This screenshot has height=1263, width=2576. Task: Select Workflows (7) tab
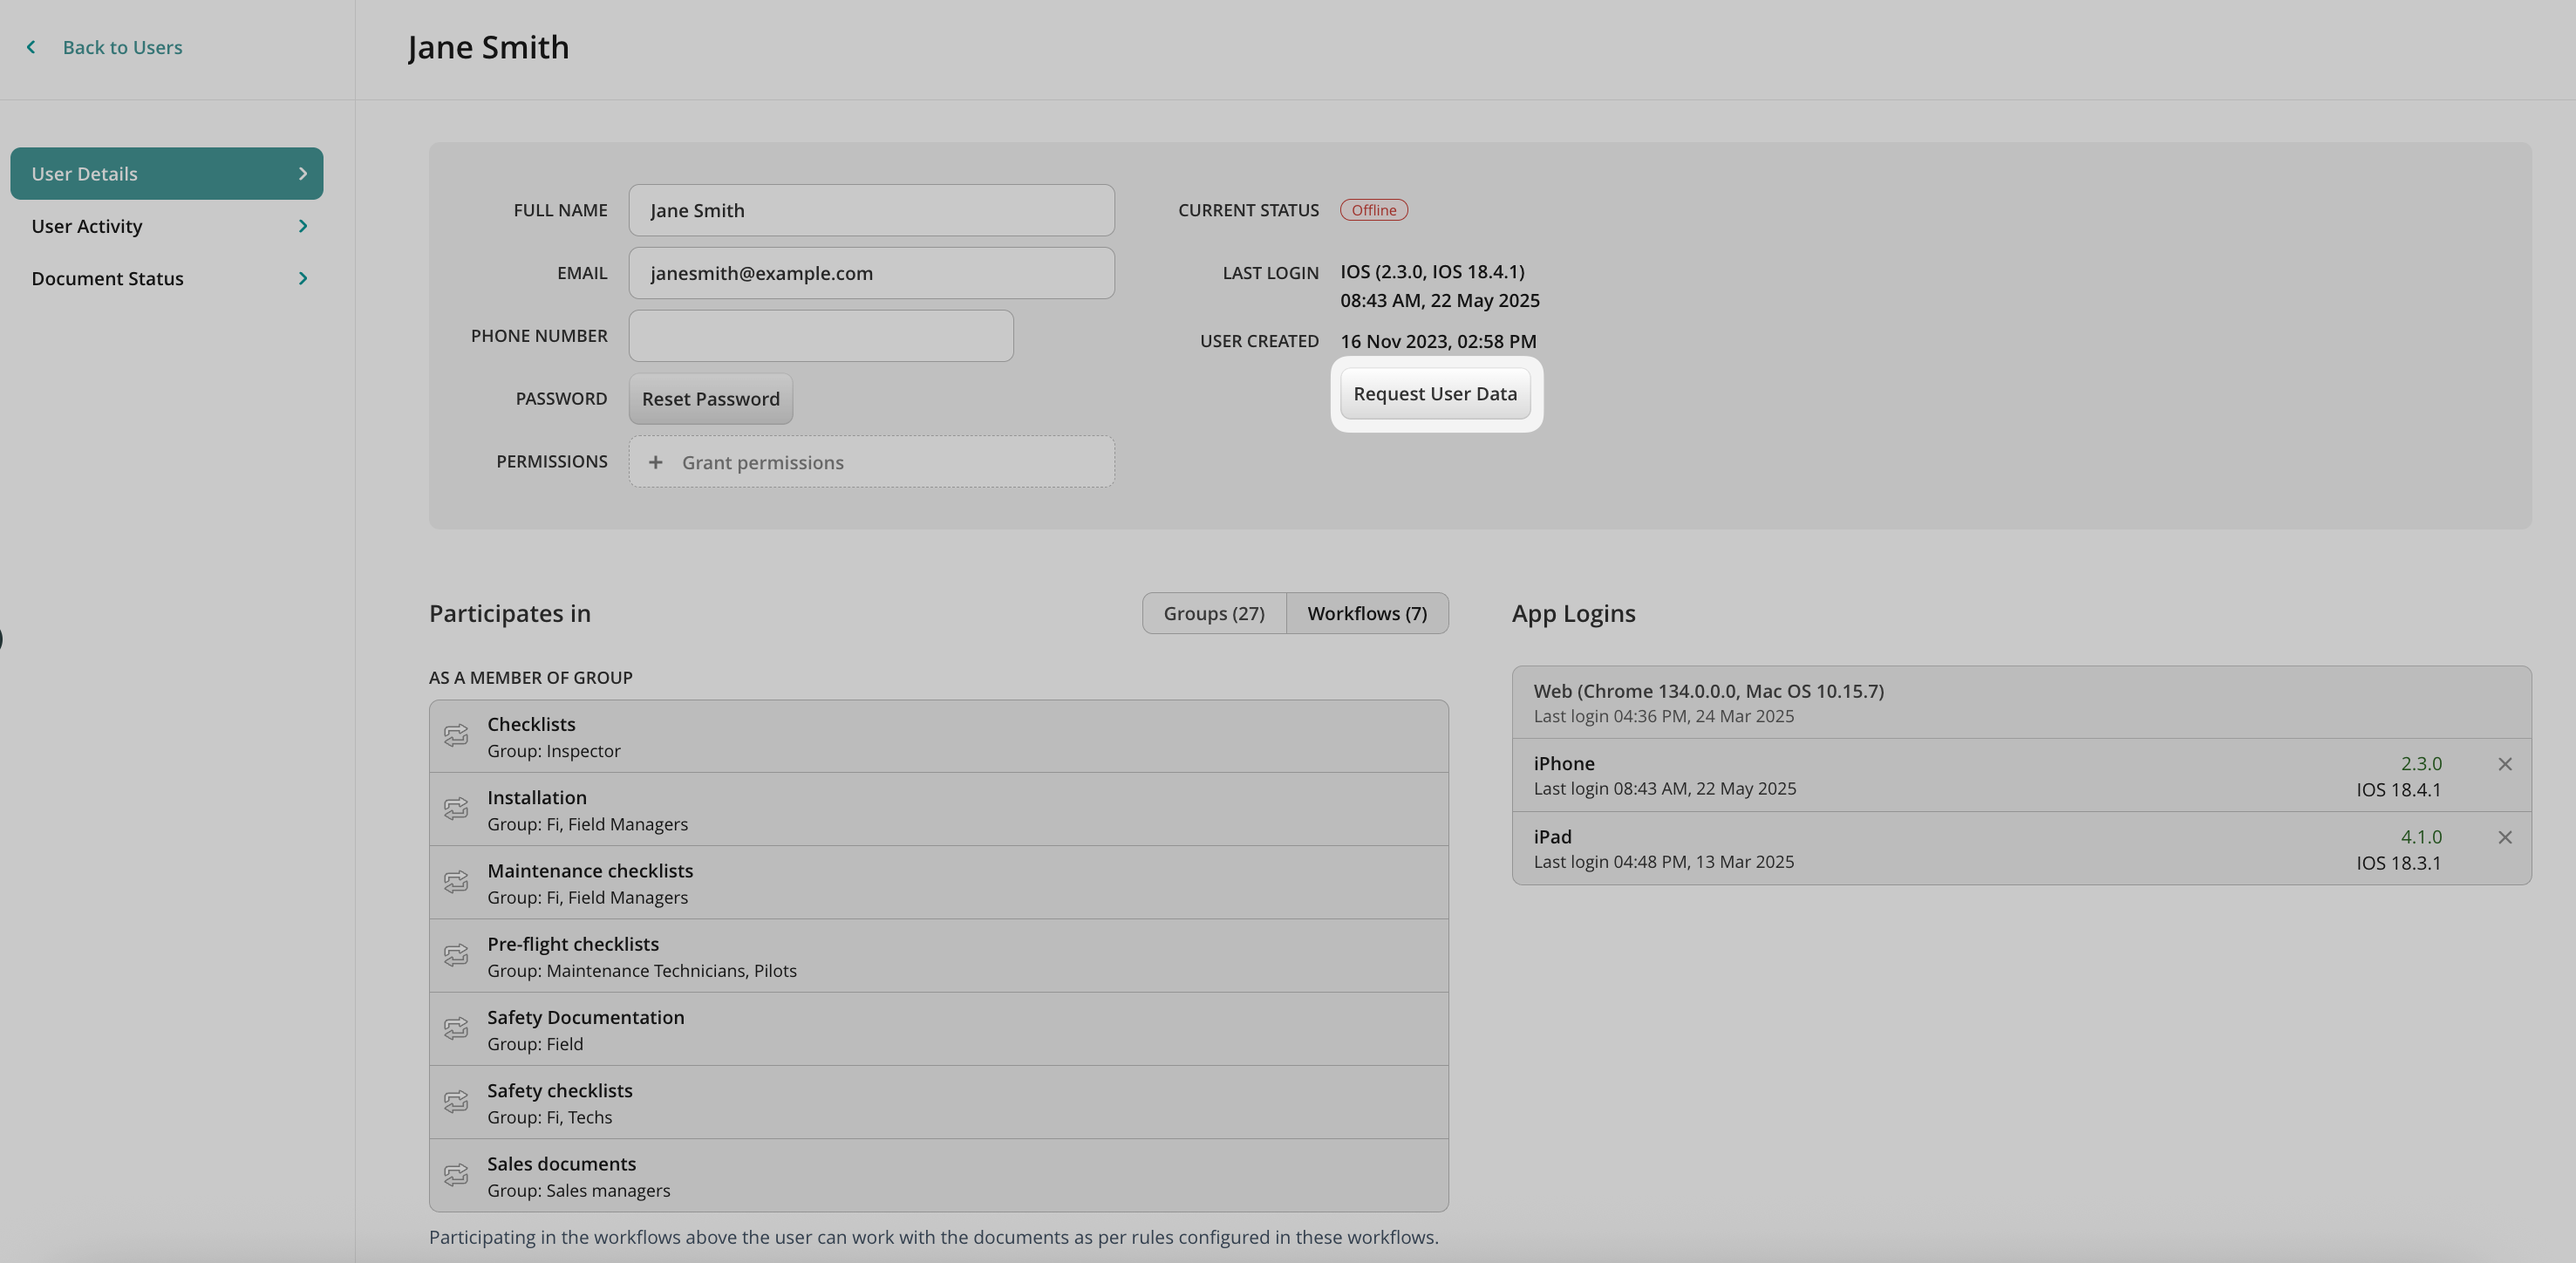[x=1366, y=613]
